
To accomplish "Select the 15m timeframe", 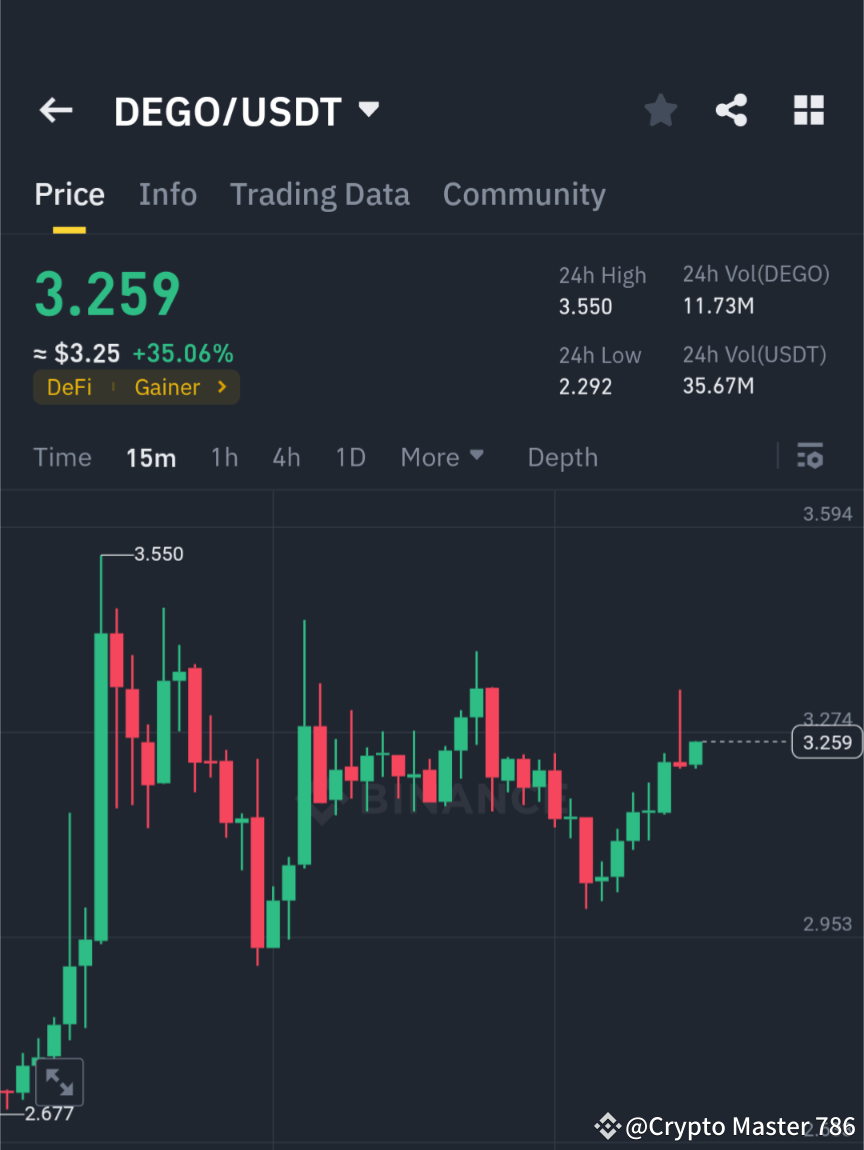I will point(151,457).
